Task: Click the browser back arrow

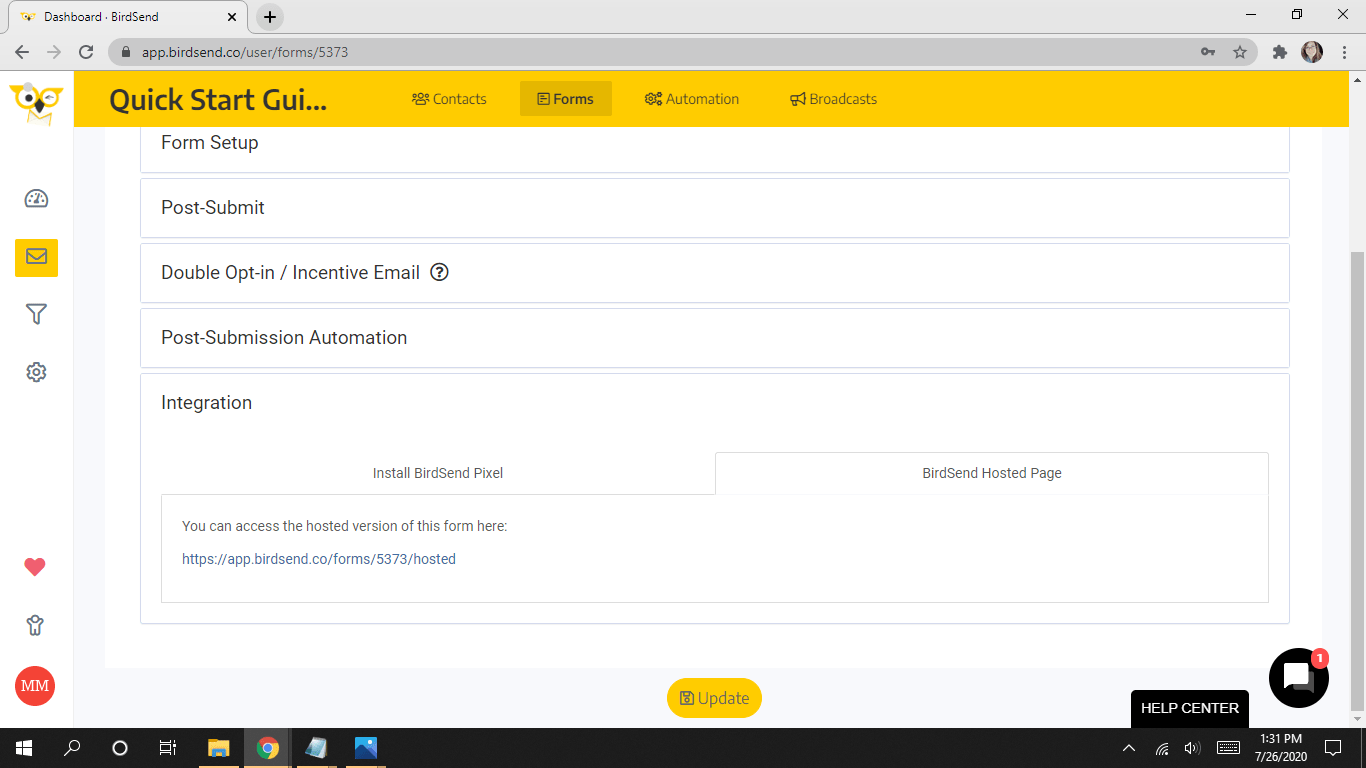Action: click(x=22, y=52)
